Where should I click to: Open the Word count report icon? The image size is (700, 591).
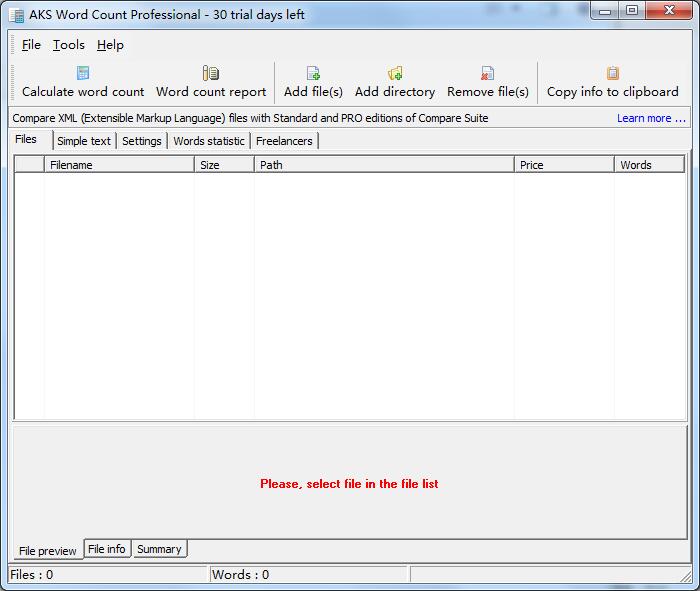point(211,73)
